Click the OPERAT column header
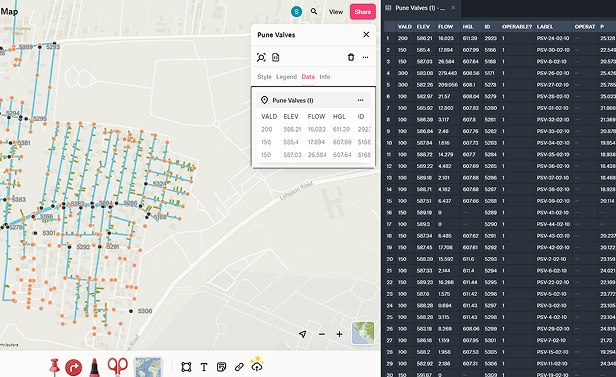616x377 pixels. click(x=585, y=27)
